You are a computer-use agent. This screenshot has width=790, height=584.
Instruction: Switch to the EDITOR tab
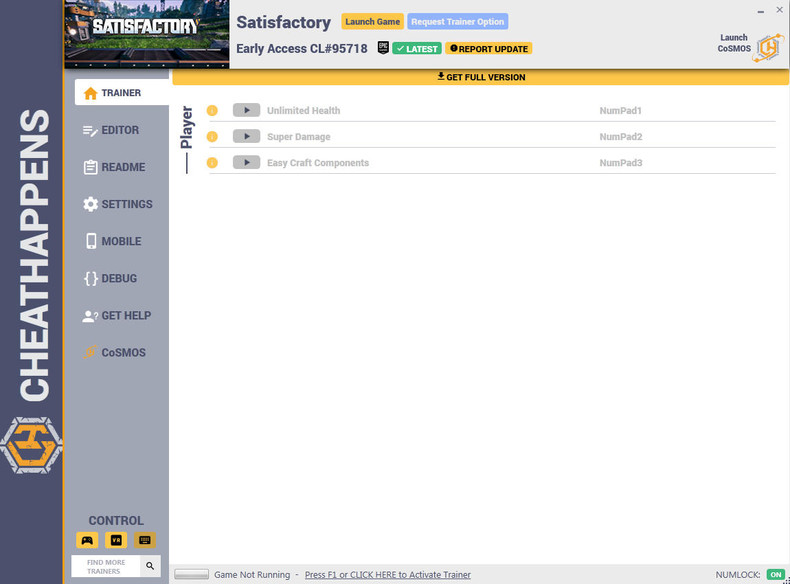(x=111, y=130)
